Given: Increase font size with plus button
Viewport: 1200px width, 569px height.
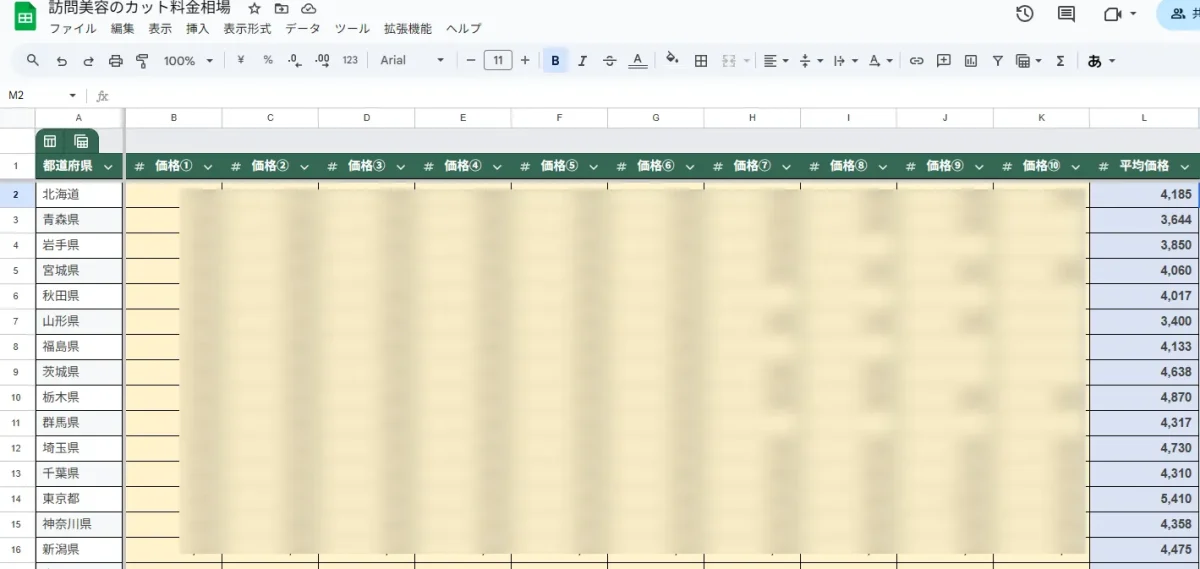Looking at the screenshot, I should click(x=525, y=60).
